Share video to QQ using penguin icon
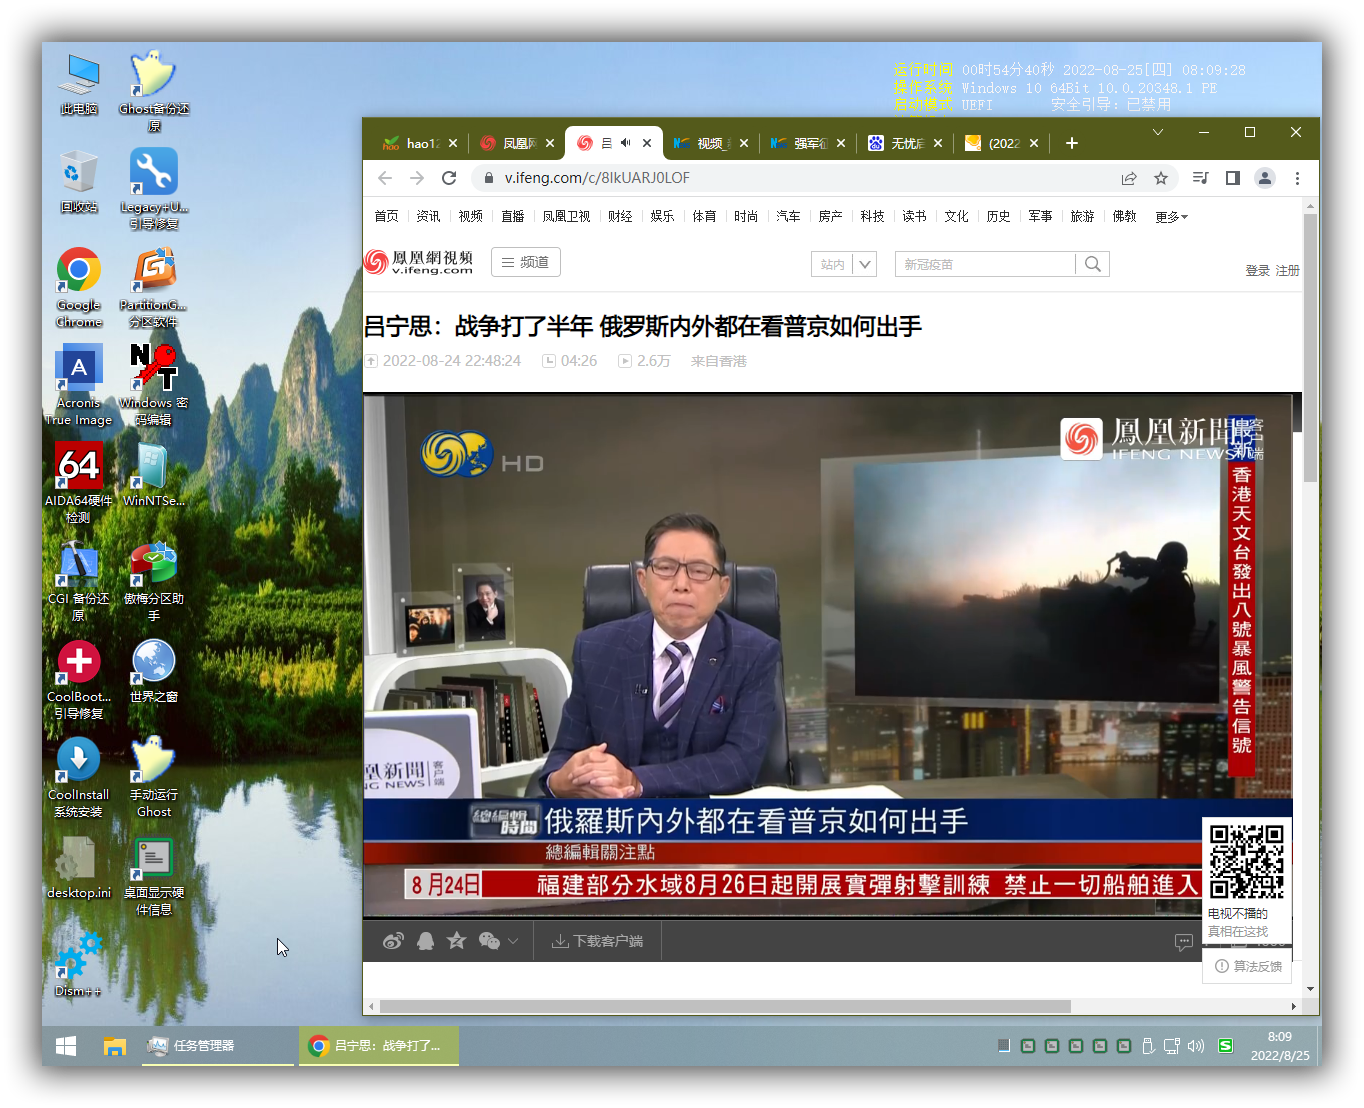 [x=426, y=941]
